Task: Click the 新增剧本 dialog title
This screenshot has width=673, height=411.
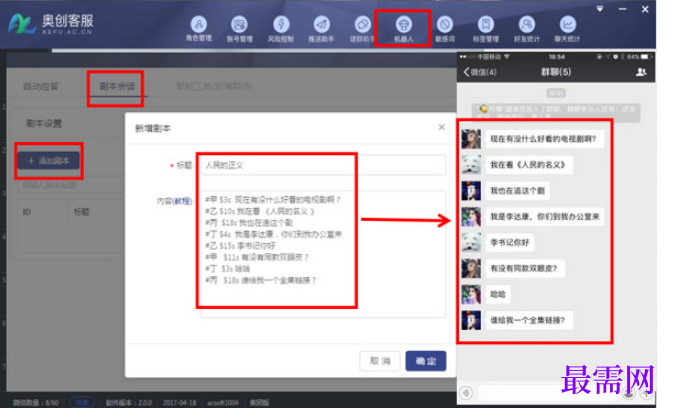Action: pos(153,128)
